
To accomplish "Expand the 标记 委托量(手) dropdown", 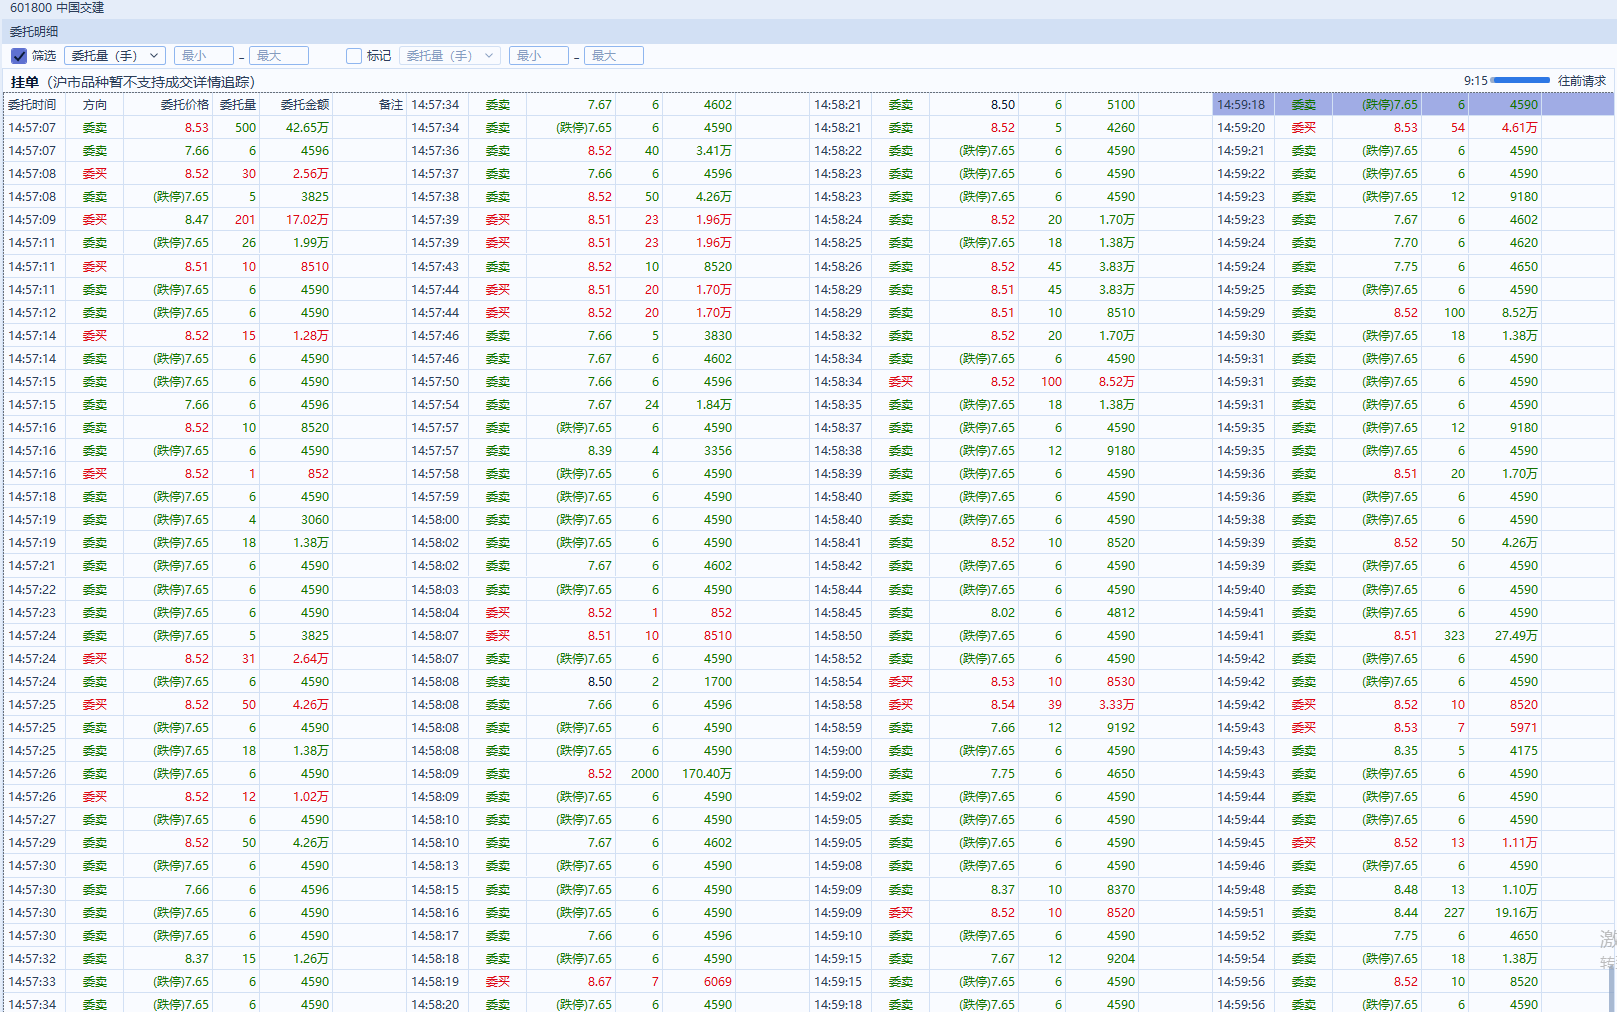I will 449,56.
